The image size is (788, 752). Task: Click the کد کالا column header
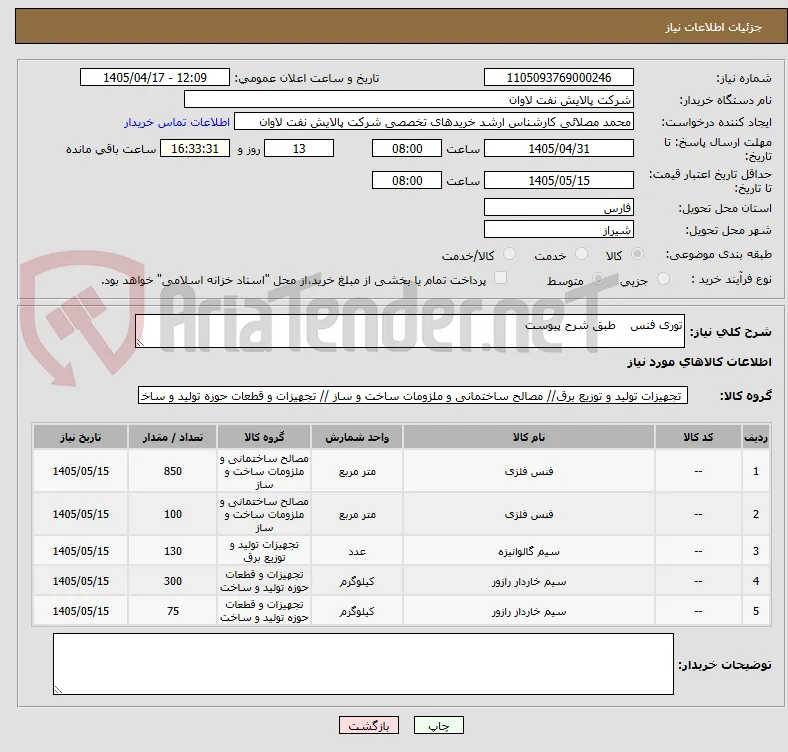(698, 437)
